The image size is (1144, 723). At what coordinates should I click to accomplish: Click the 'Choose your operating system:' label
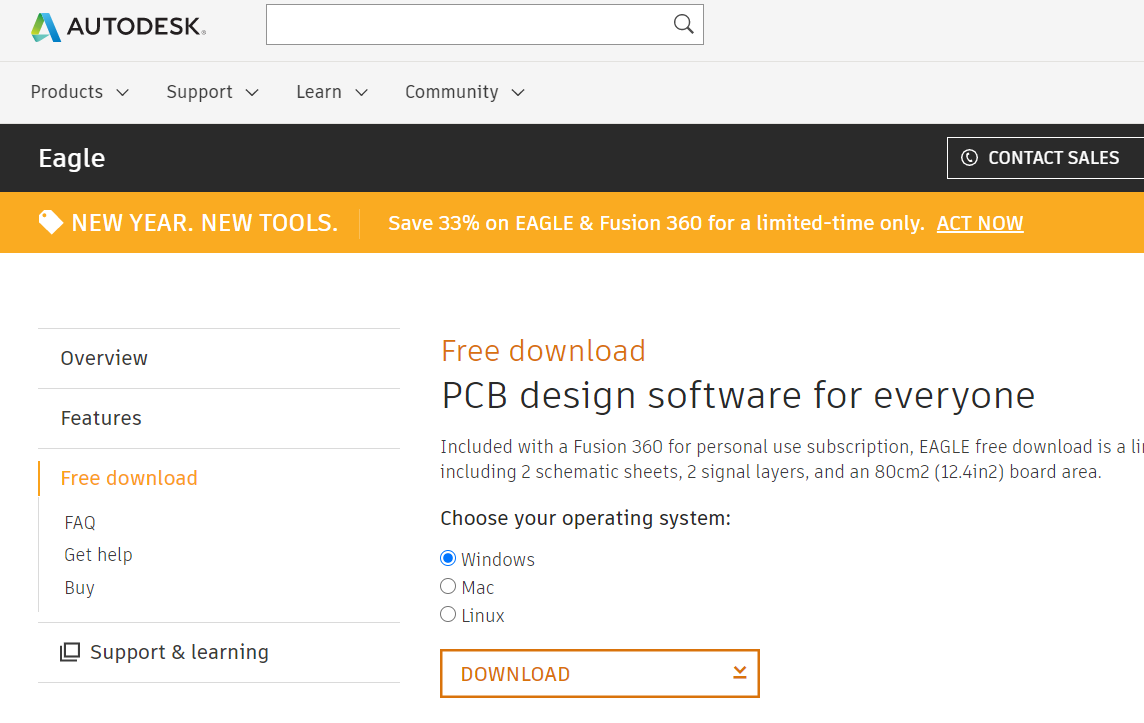[x=585, y=518]
